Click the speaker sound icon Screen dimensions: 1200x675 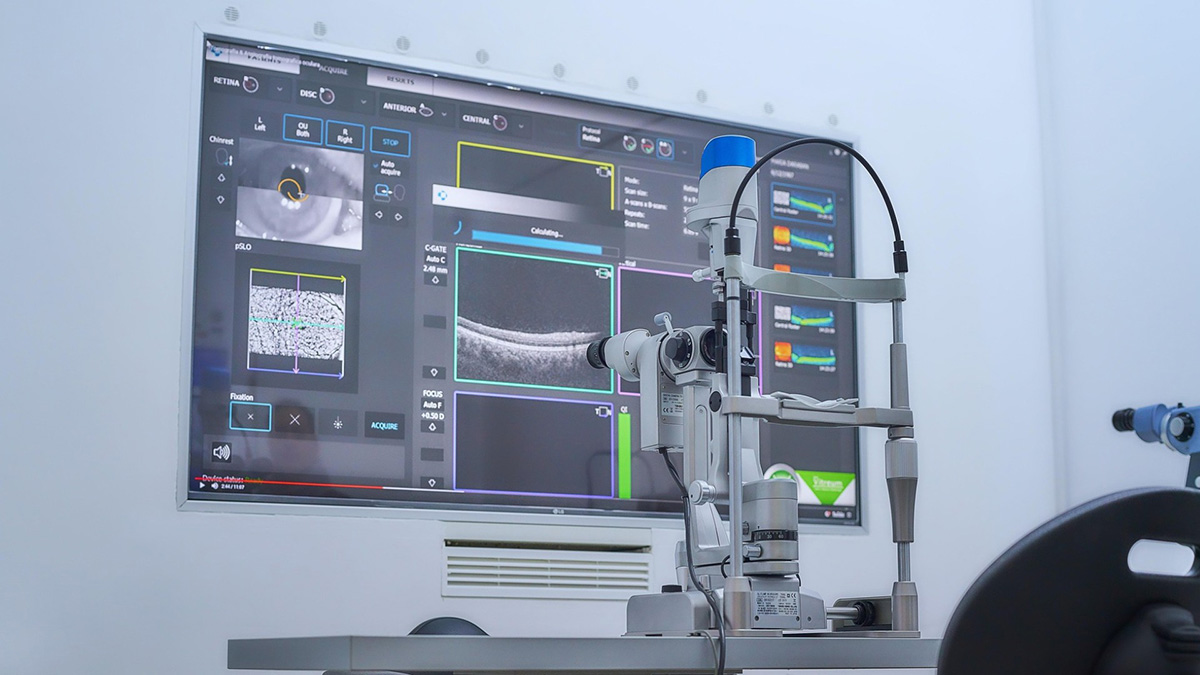(222, 451)
